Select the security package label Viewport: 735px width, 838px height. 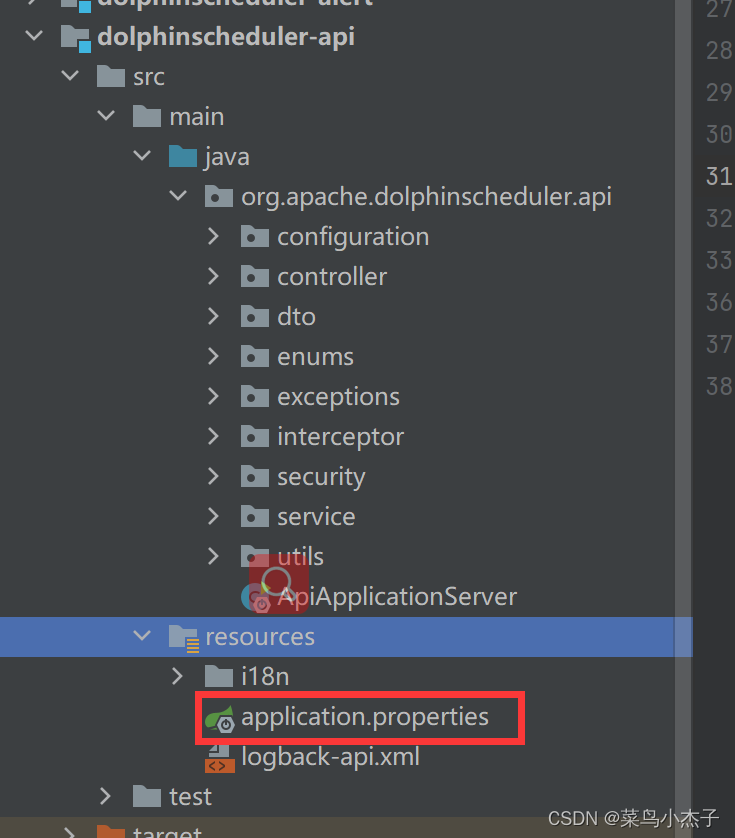point(321,477)
